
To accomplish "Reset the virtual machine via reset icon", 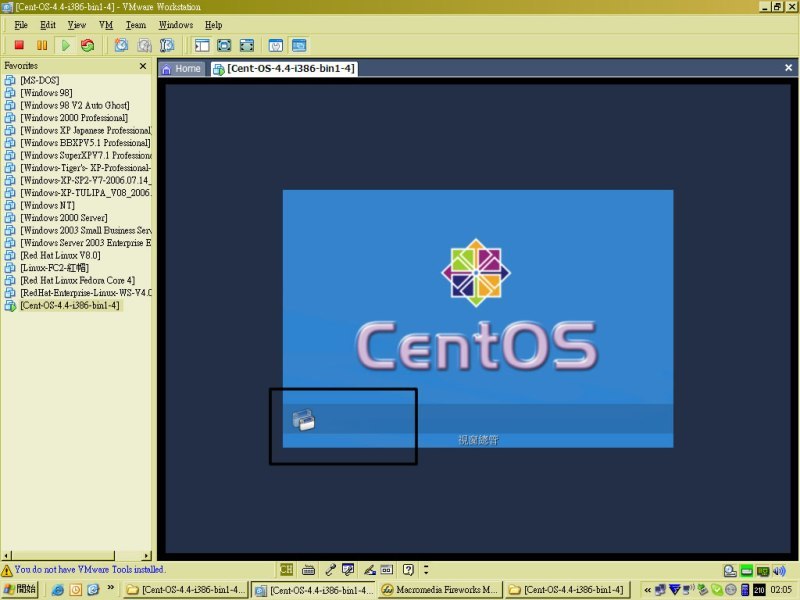I will [88, 45].
